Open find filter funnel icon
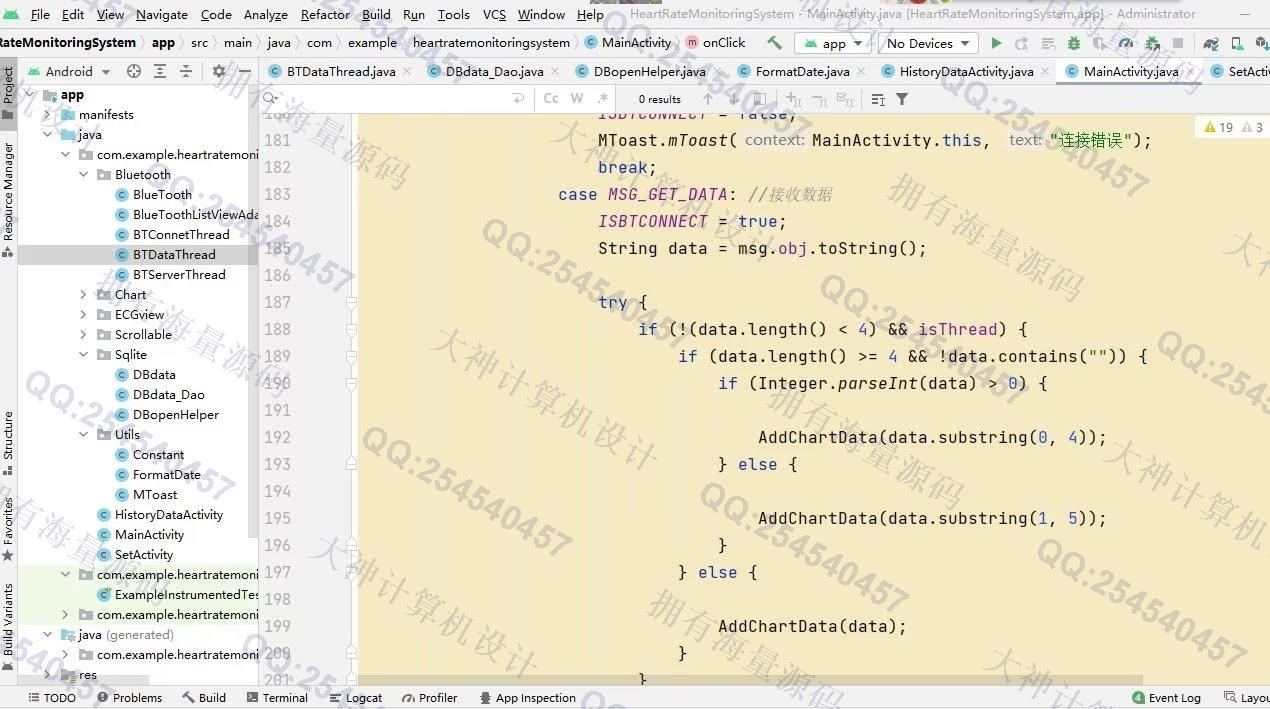This screenshot has width=1270, height=709. point(902,99)
